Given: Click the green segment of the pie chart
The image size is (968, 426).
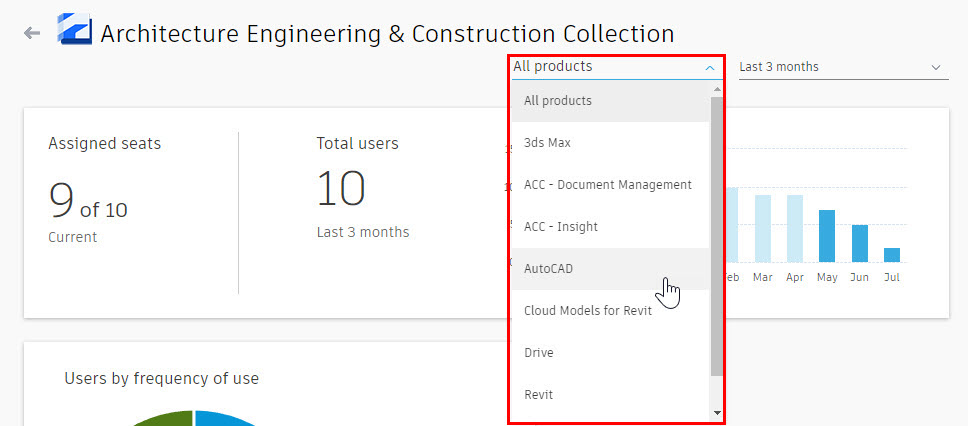Looking at the screenshot, I should pos(165,419).
